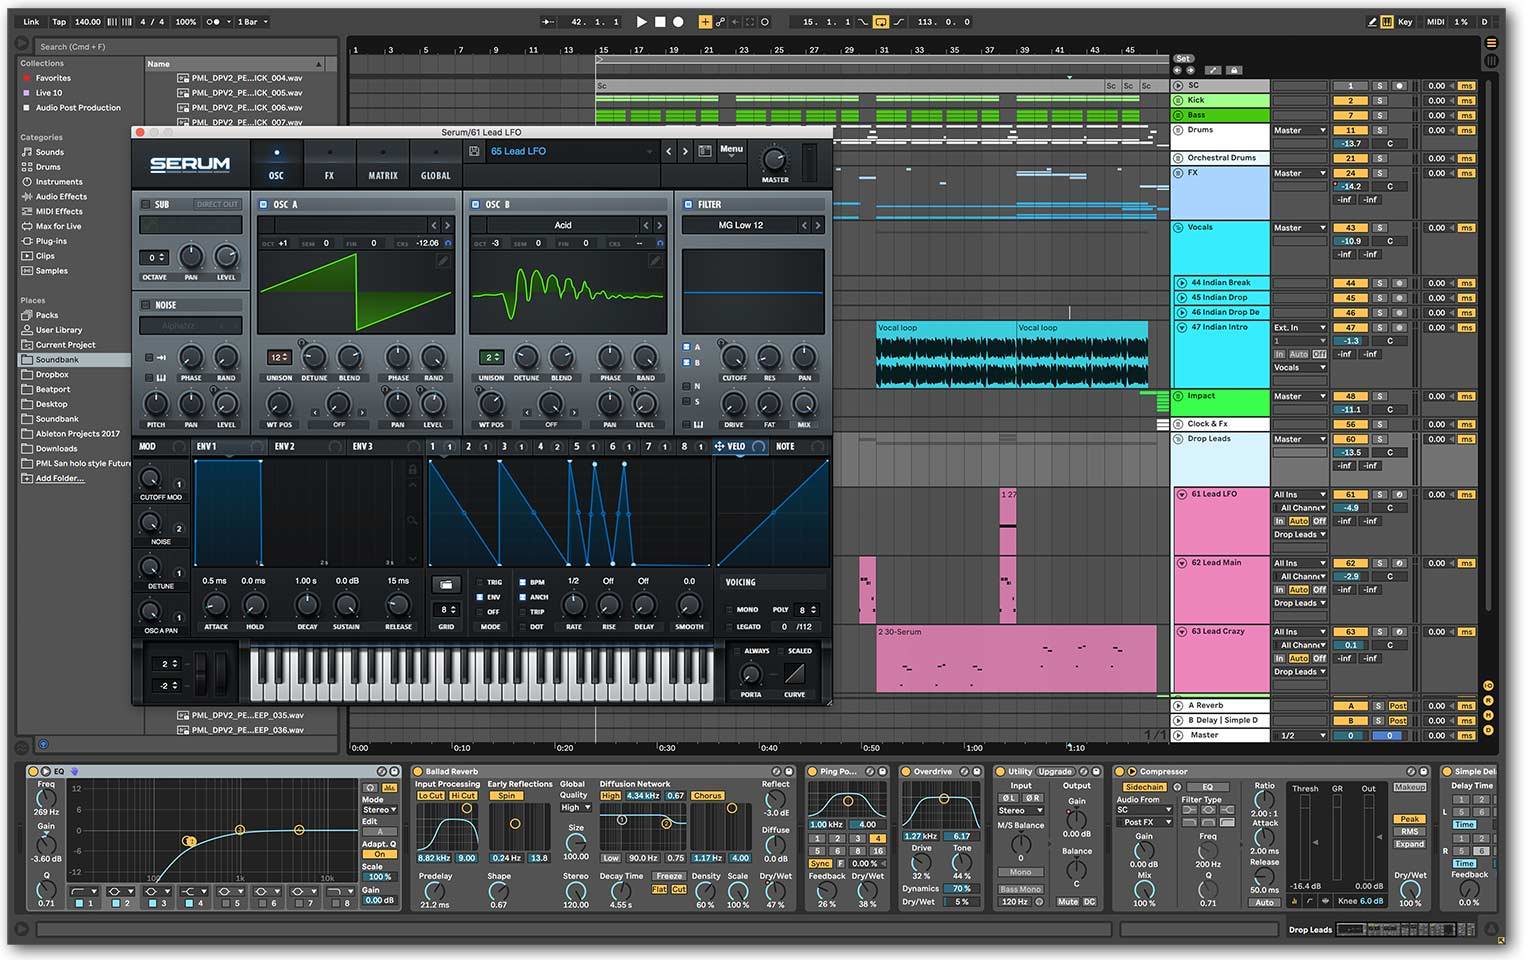This screenshot has width=1536, height=960.
Task: Save preset with Serum floppy disk icon
Action: tap(474, 151)
